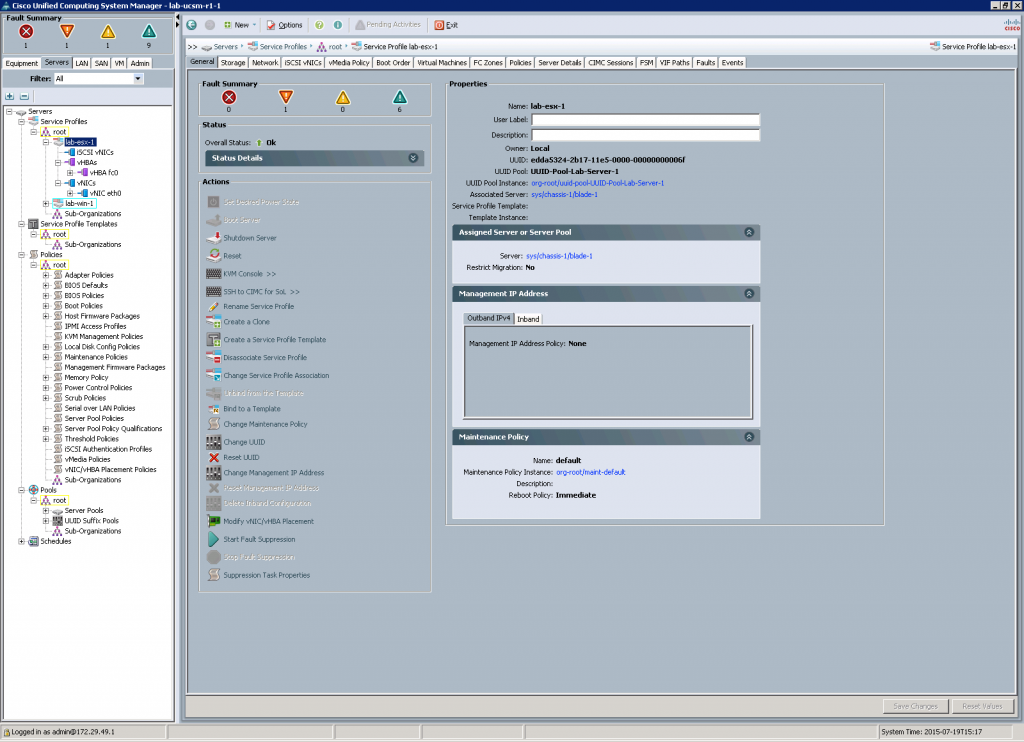
Task: Click the info icon in toolbar
Action: click(338, 25)
